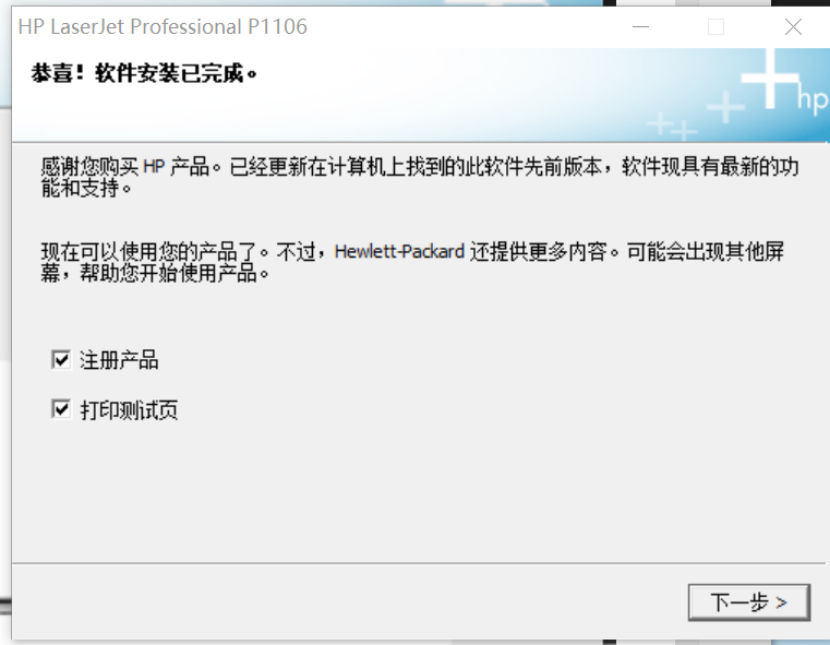Click the separator line above 下一步 button
This screenshot has width=830, height=645.
(x=418, y=563)
